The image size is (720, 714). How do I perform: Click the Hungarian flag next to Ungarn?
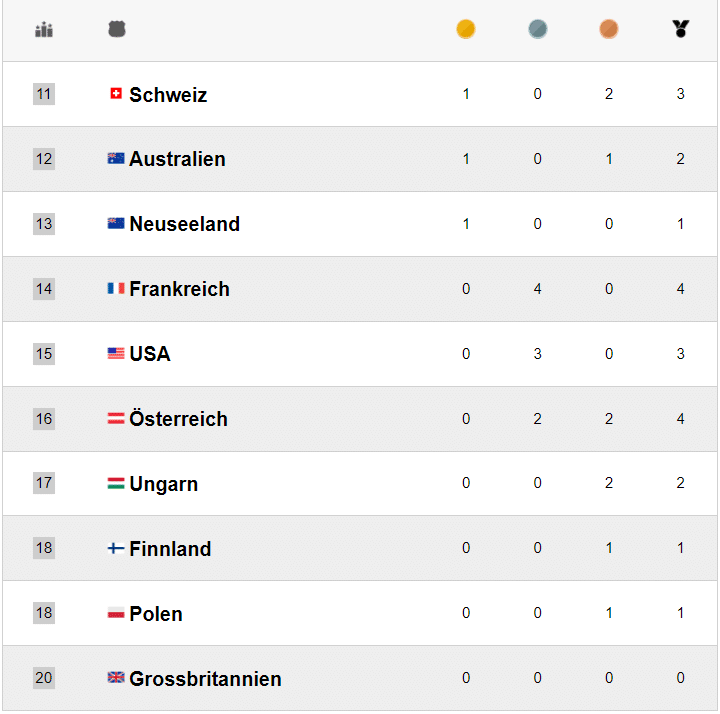pos(116,484)
